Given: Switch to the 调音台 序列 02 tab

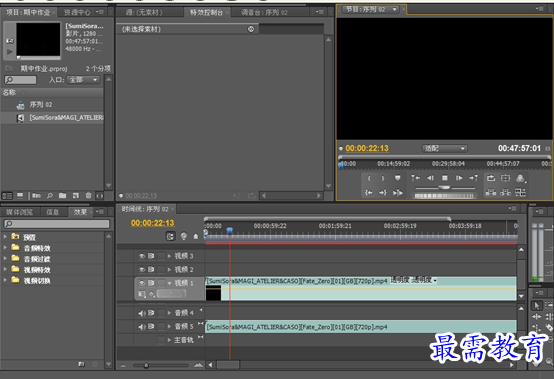Looking at the screenshot, I should click(264, 12).
